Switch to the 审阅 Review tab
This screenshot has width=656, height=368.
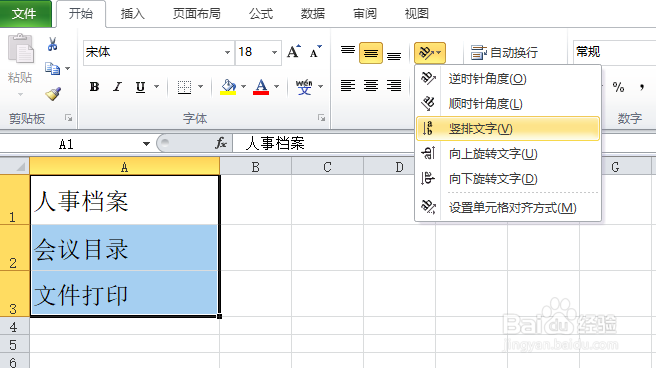click(365, 14)
